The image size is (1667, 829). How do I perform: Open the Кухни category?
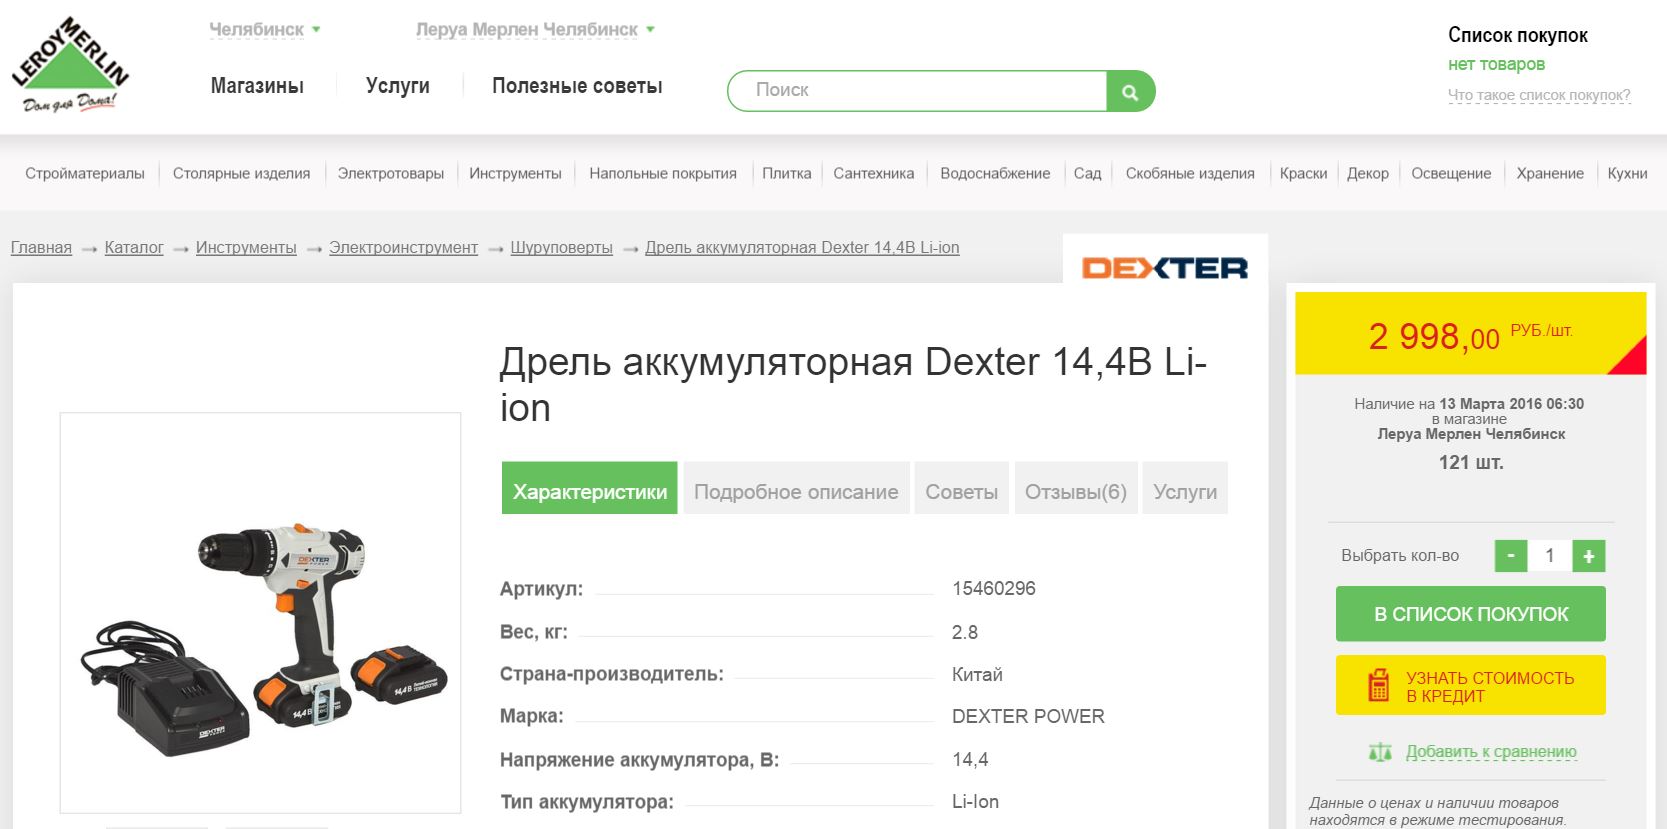(1627, 173)
